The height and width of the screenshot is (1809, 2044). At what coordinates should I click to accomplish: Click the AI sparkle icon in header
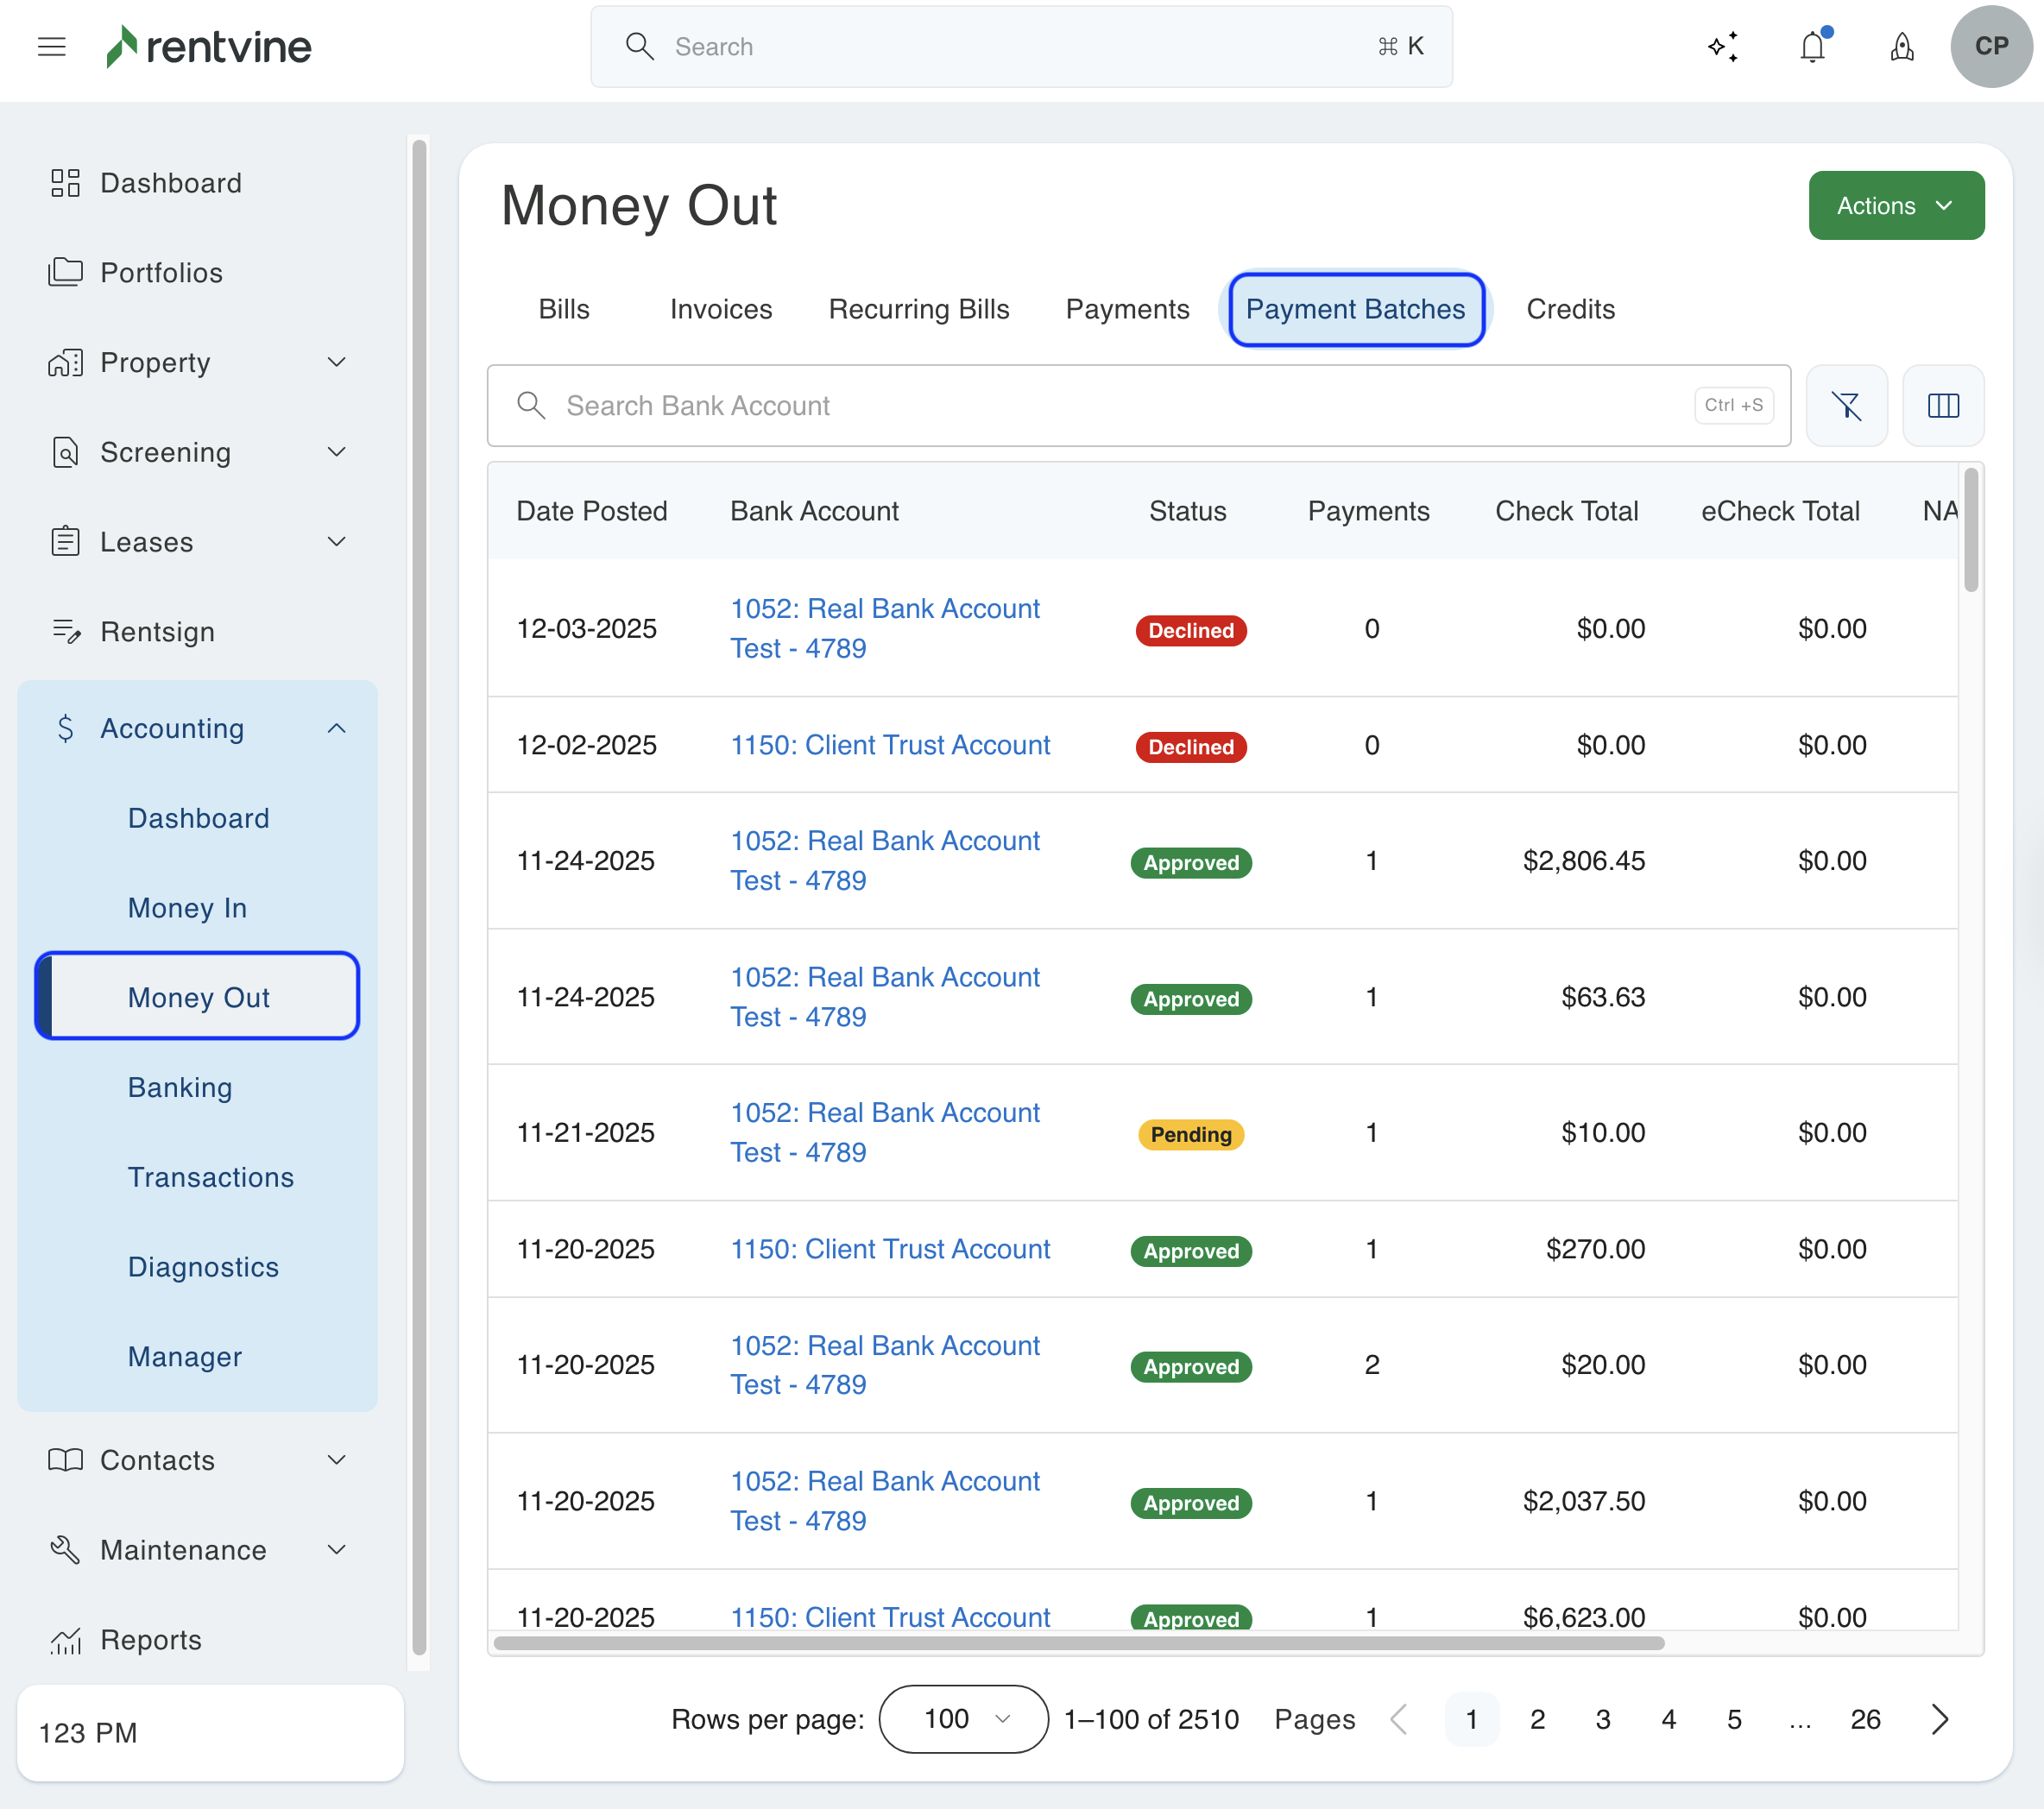click(x=1722, y=46)
